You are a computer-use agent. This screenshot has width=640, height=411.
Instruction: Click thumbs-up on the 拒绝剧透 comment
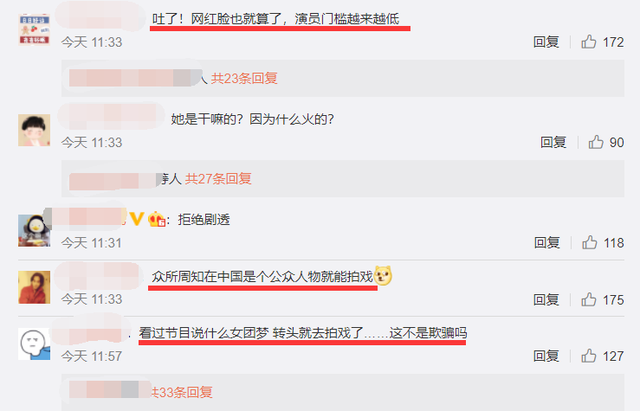tap(589, 242)
